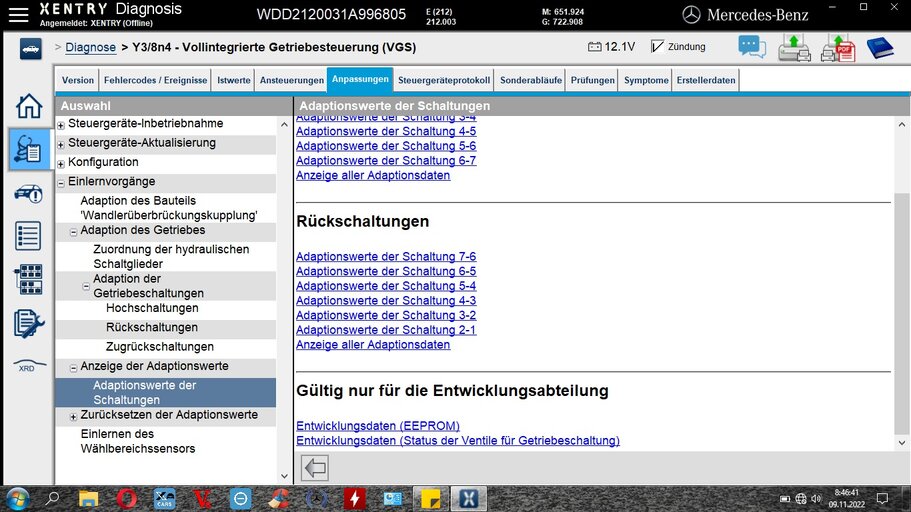Screen dimensions: 911x512
Task: Launch Opera browser from the taskbar
Action: click(x=127, y=499)
